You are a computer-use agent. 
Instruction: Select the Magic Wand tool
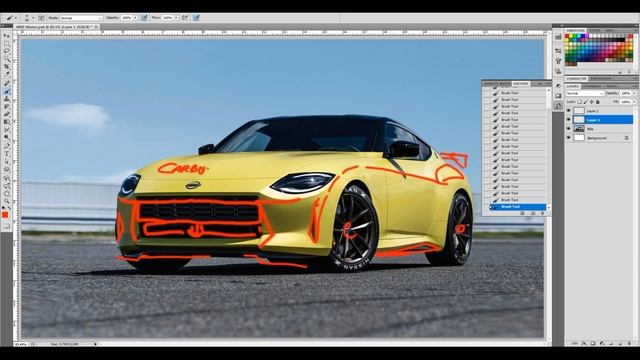click(x=7, y=59)
